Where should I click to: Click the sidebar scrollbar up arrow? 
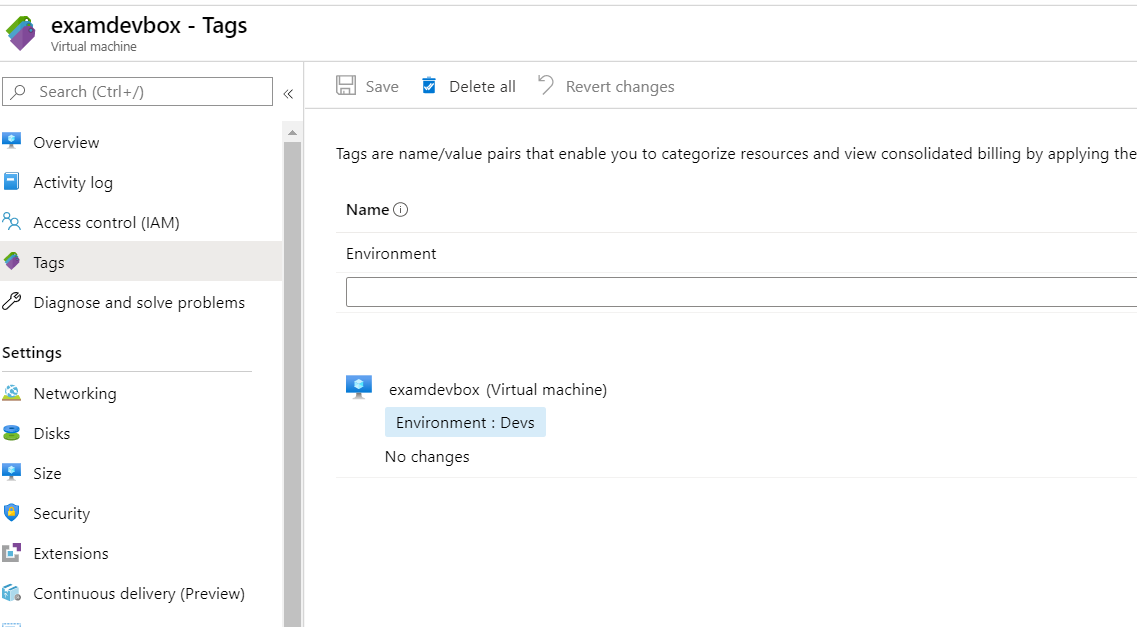pyautogui.click(x=292, y=133)
